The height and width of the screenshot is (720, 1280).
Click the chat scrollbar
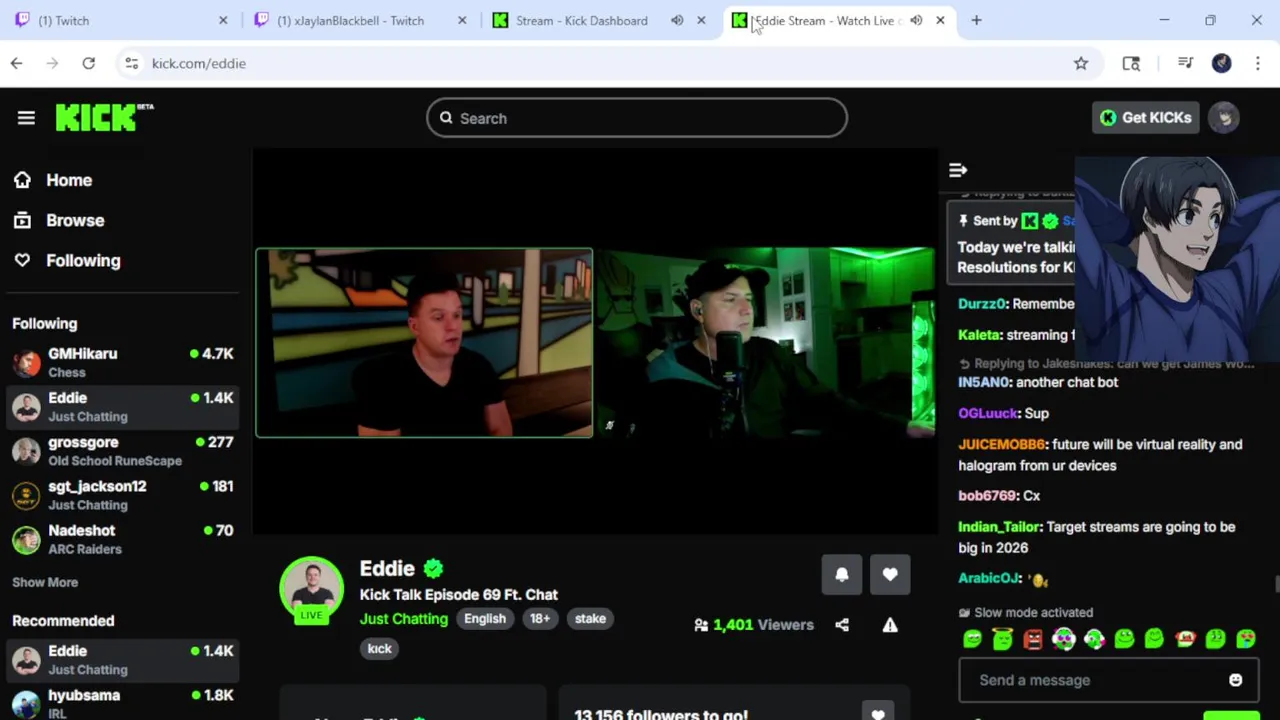tap(1275, 585)
